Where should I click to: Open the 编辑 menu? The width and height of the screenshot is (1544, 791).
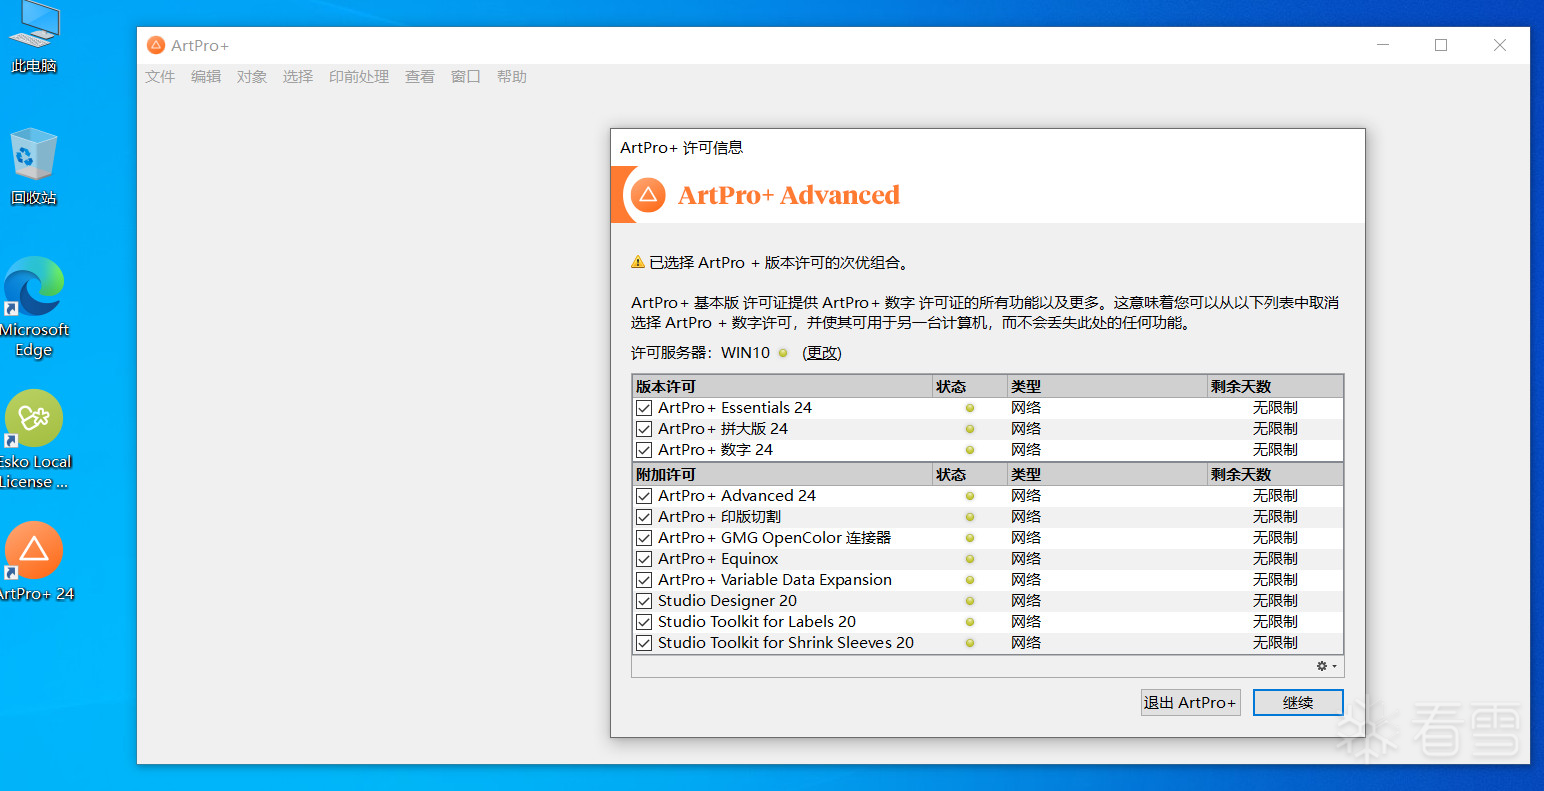pyautogui.click(x=206, y=77)
